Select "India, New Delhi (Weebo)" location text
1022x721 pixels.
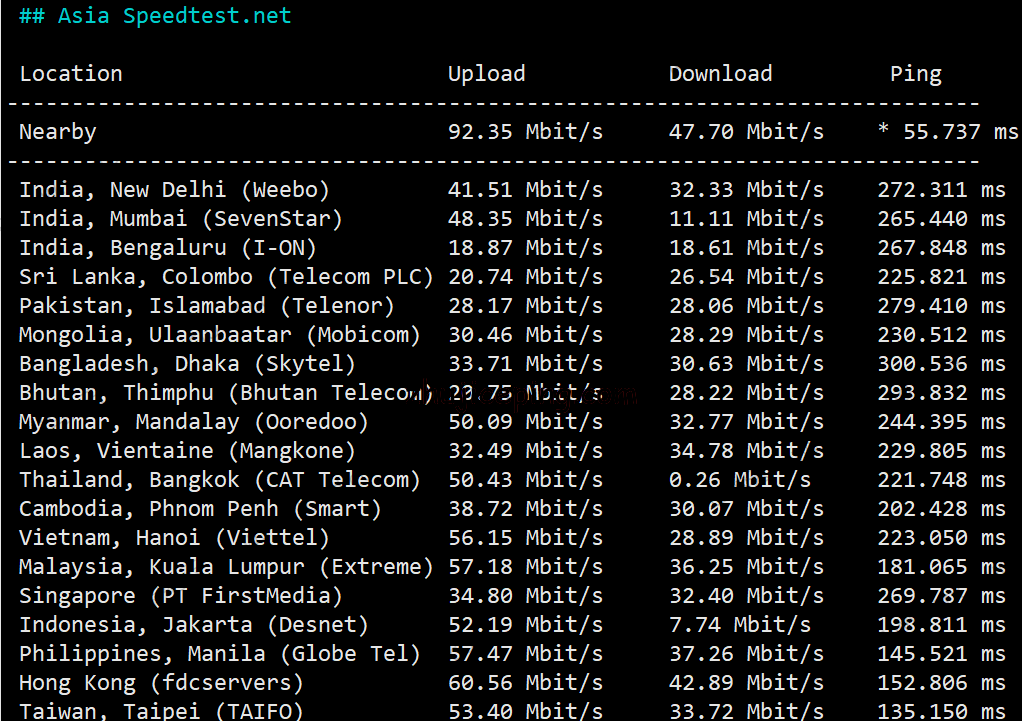[174, 190]
